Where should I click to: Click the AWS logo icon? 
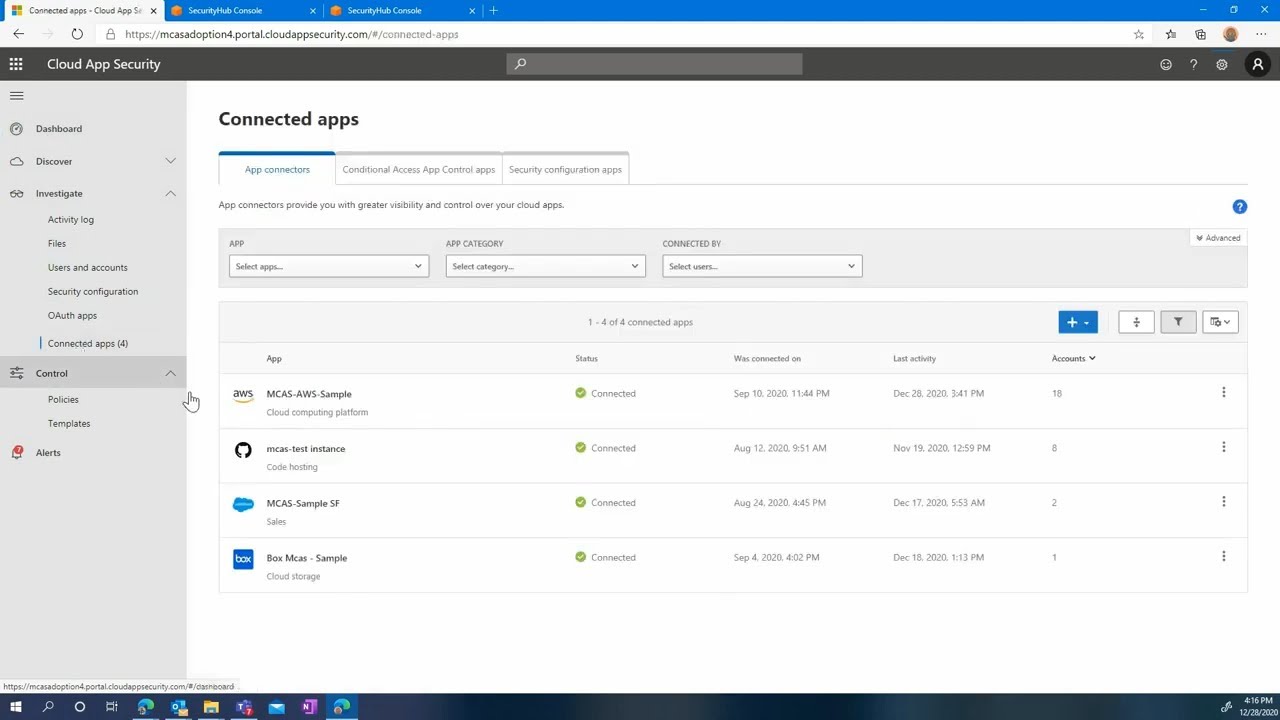click(x=243, y=395)
